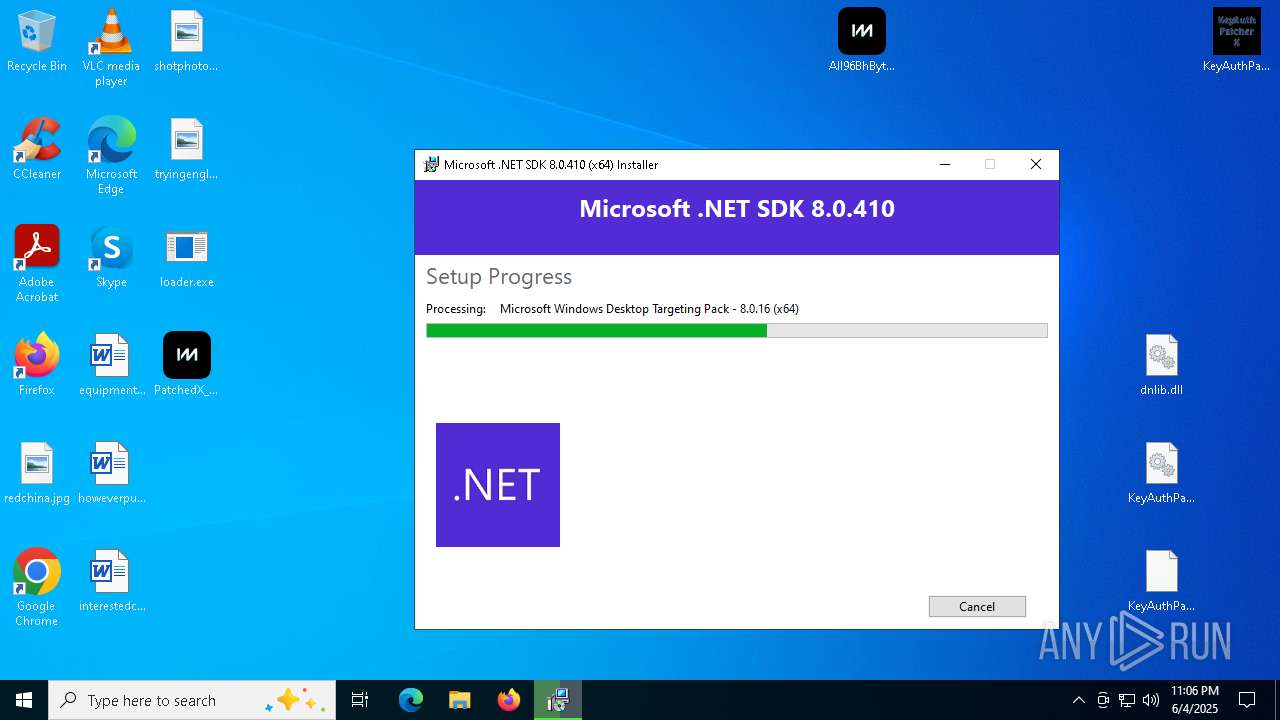Screen dimensions: 1280x720
Task: Open the notification center icon
Action: pos(1247,700)
